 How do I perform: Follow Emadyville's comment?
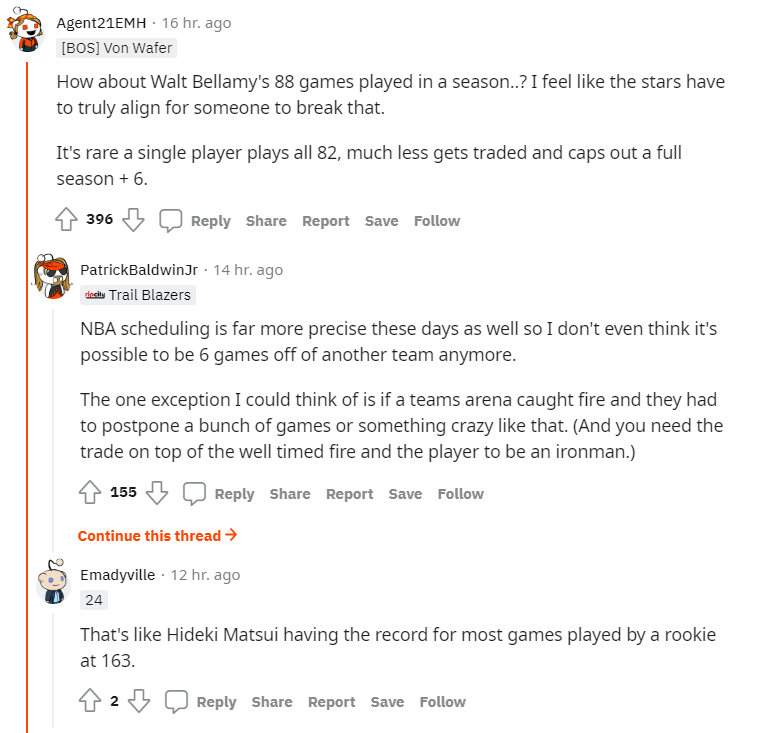(x=443, y=702)
